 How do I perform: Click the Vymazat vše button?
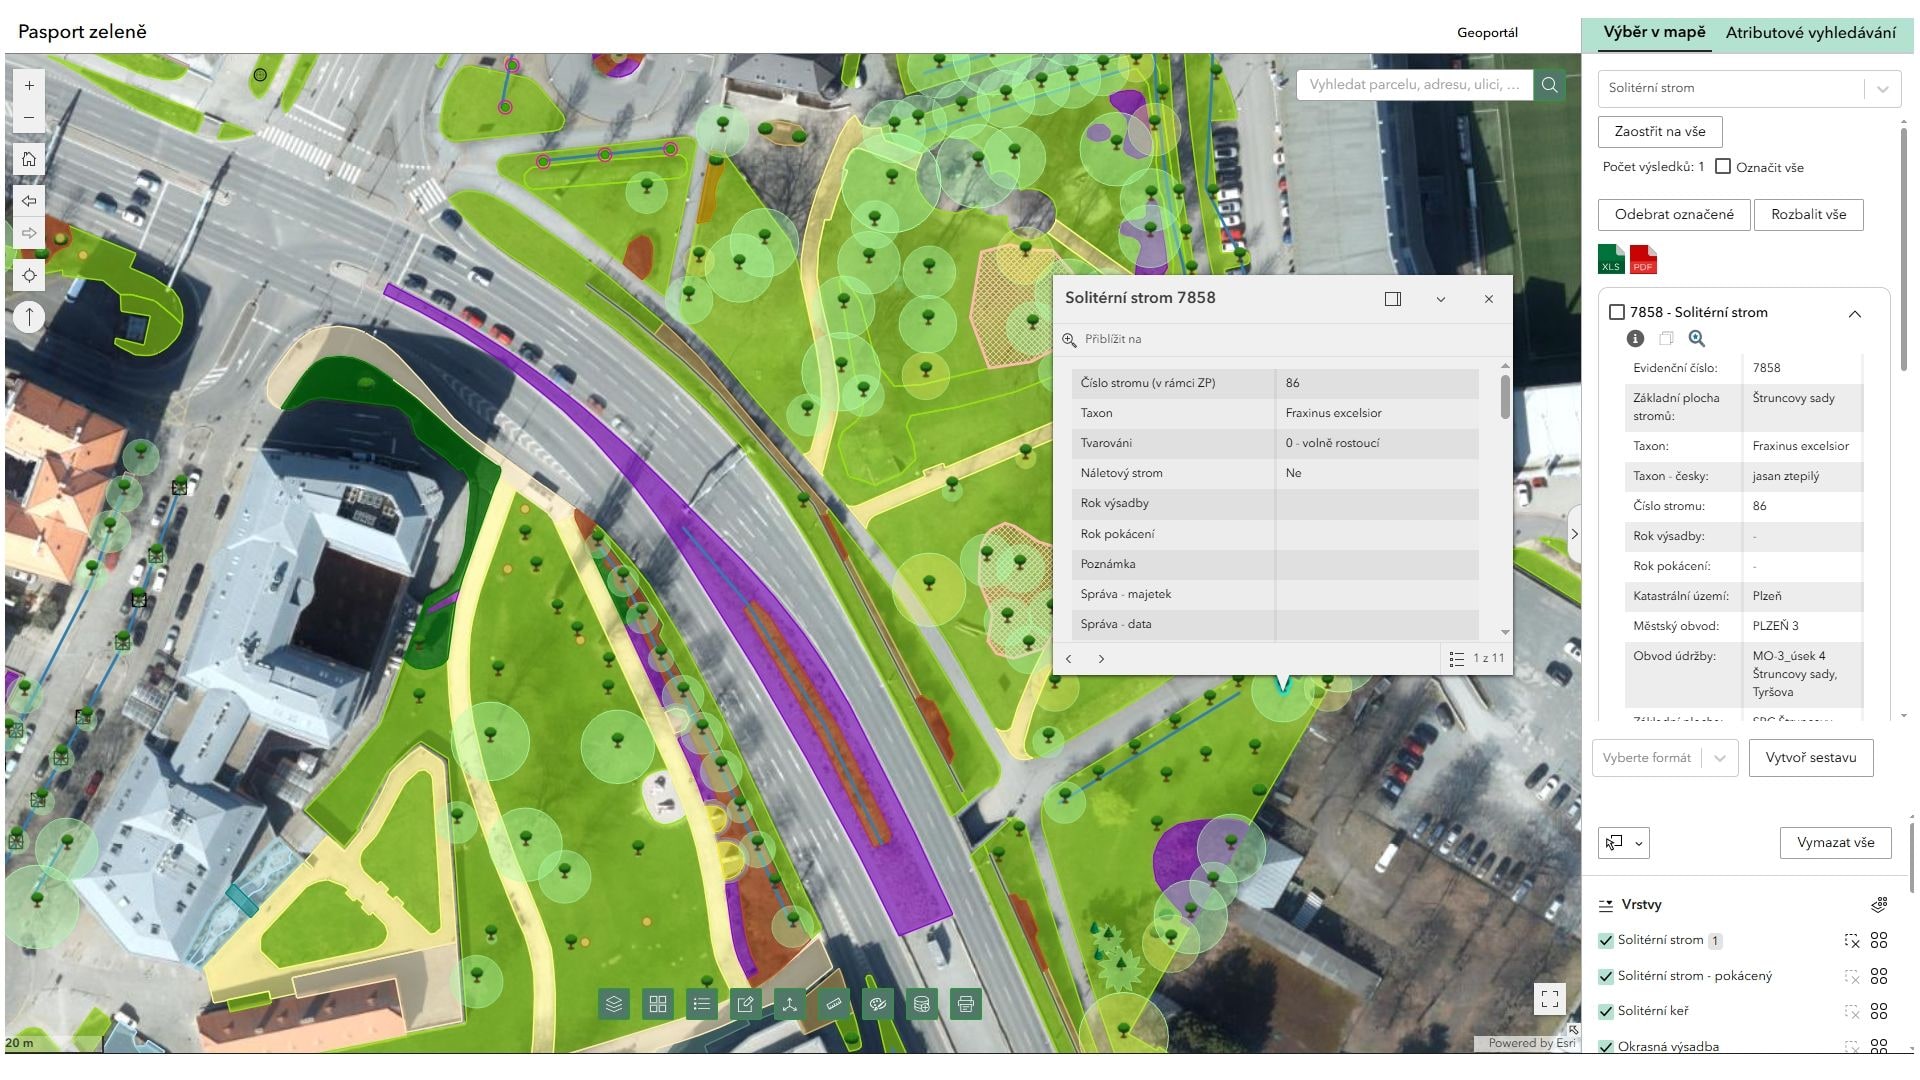click(1835, 843)
